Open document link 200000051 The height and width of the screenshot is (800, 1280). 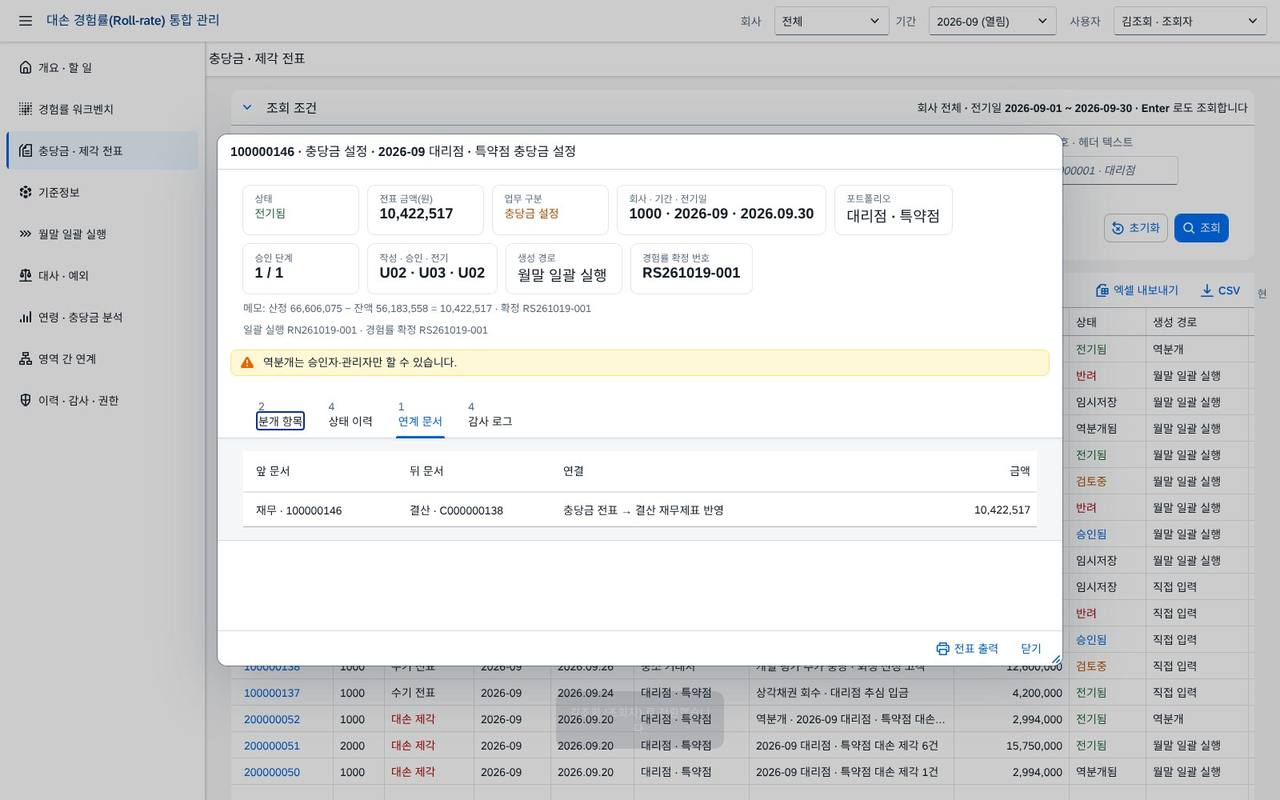[x=272, y=746]
